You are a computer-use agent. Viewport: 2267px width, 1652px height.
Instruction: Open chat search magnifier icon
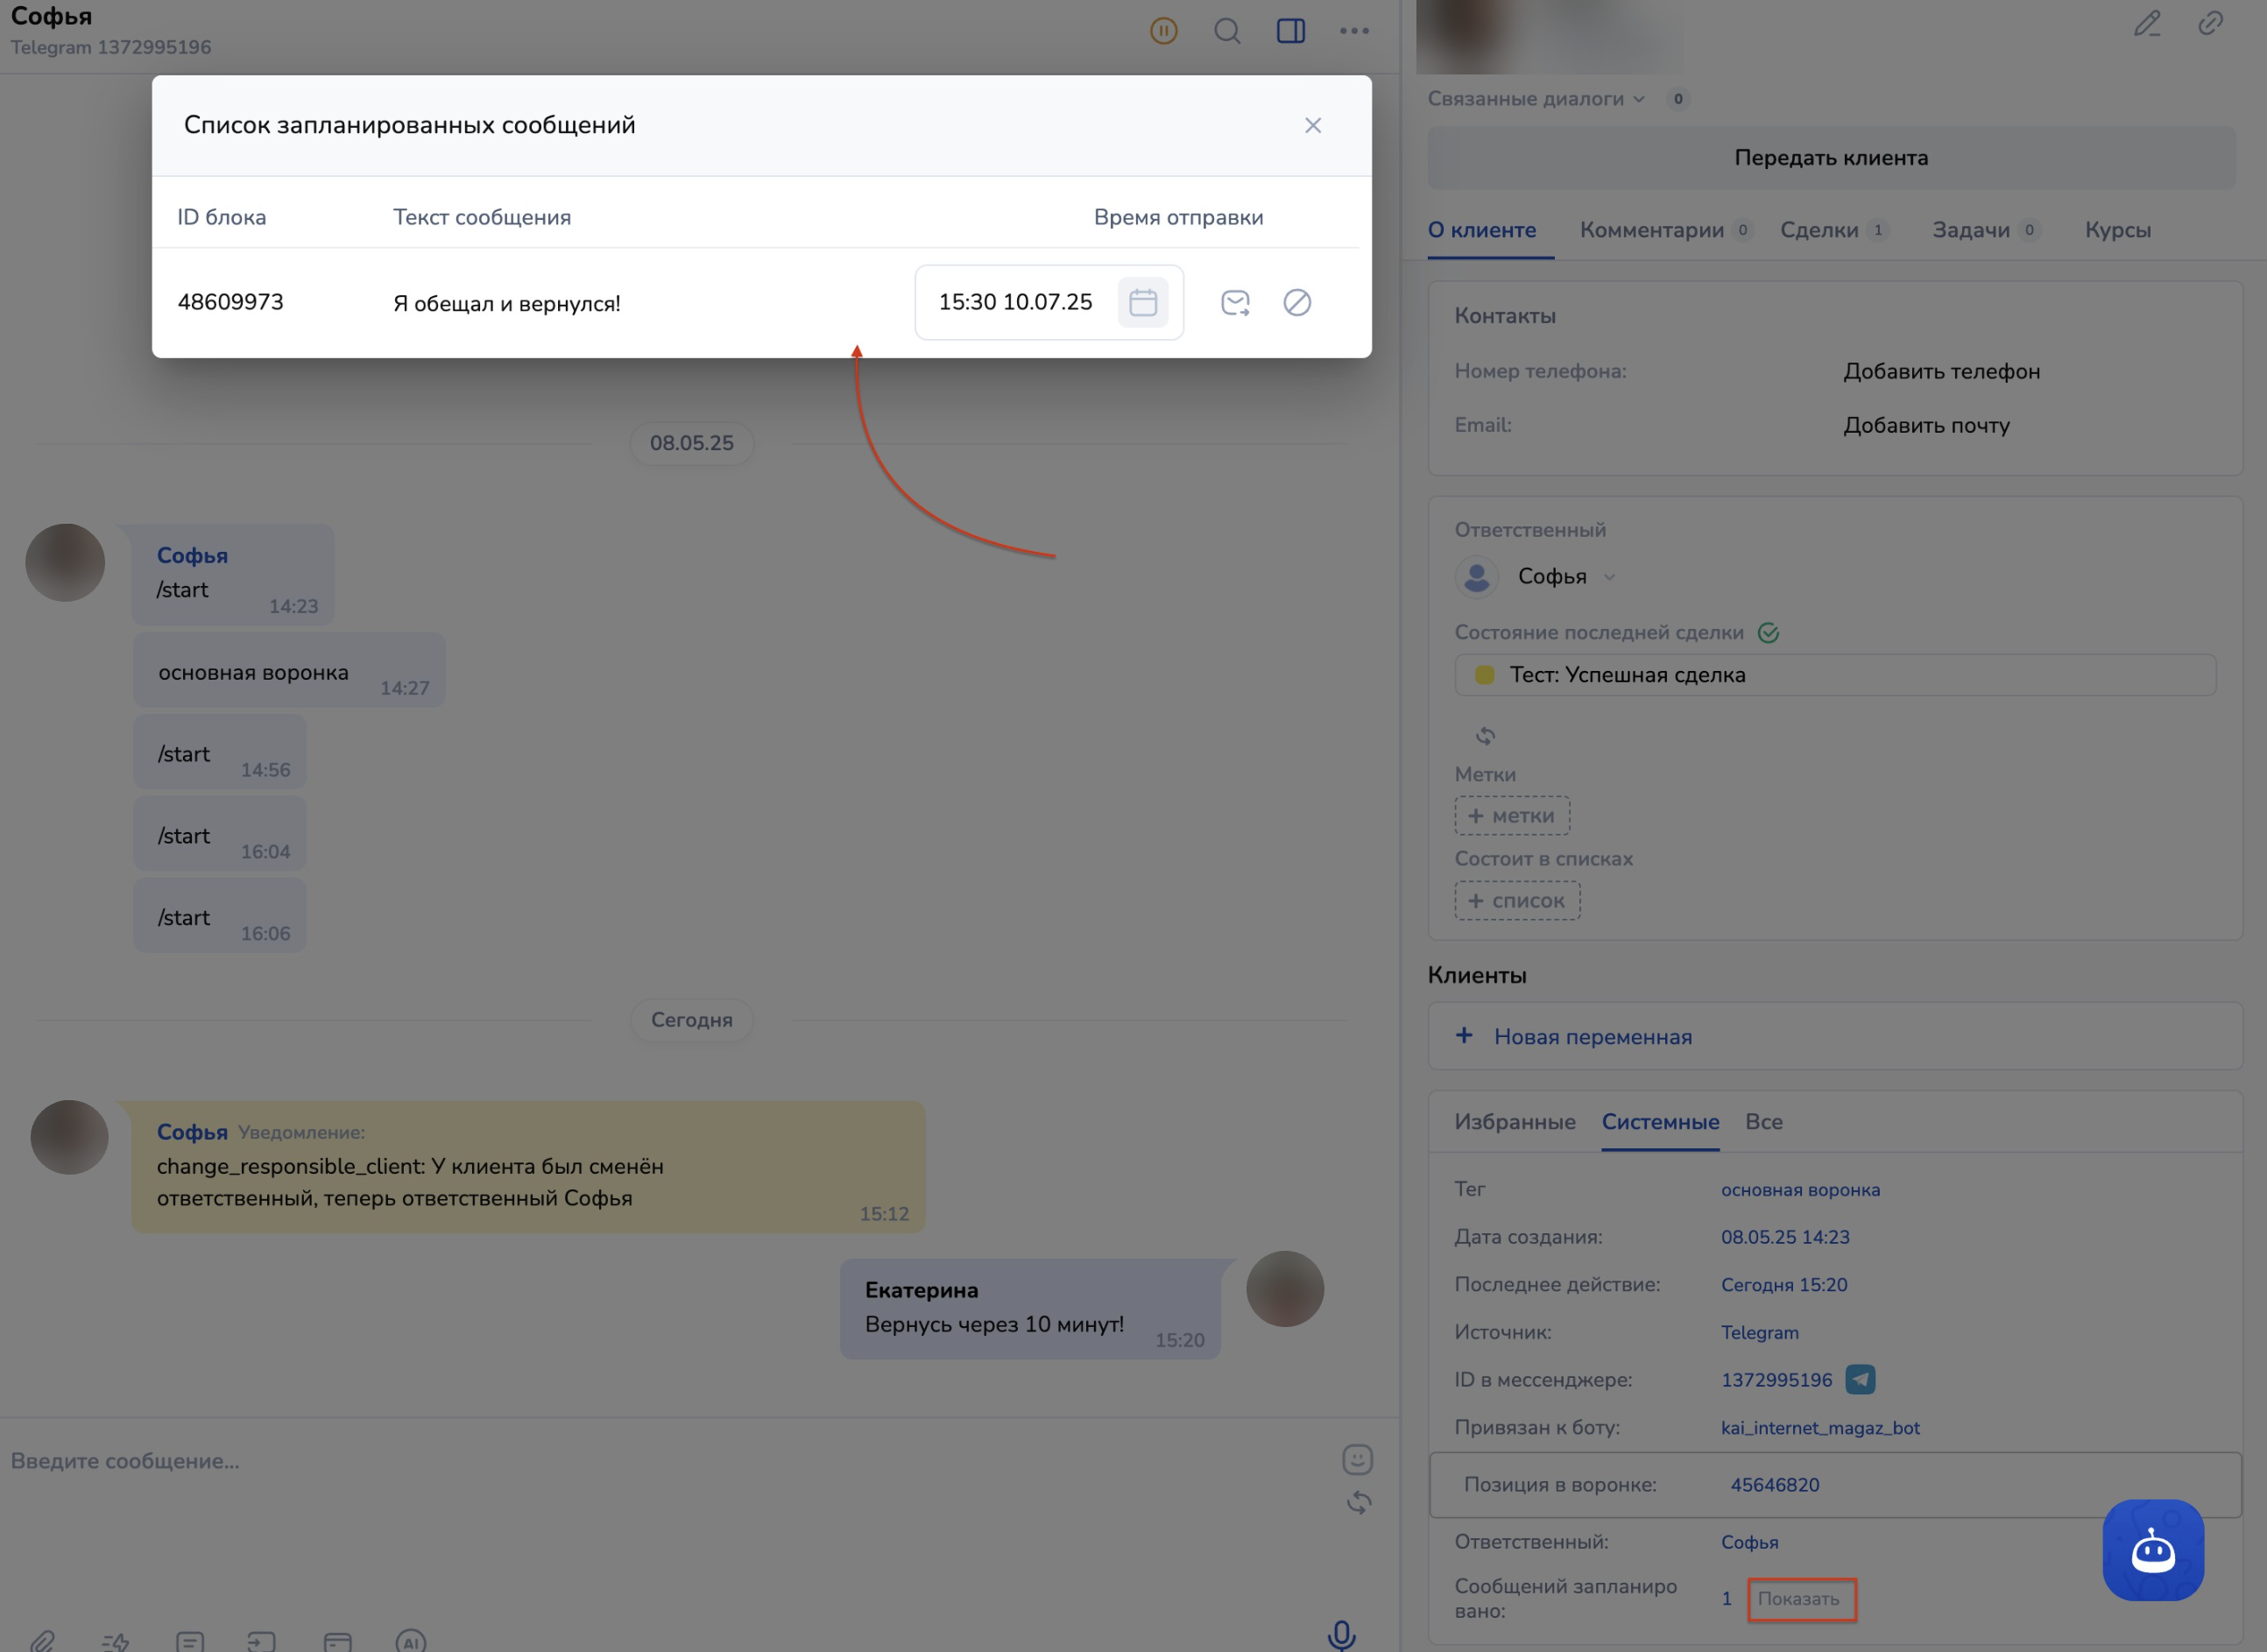click(1227, 31)
